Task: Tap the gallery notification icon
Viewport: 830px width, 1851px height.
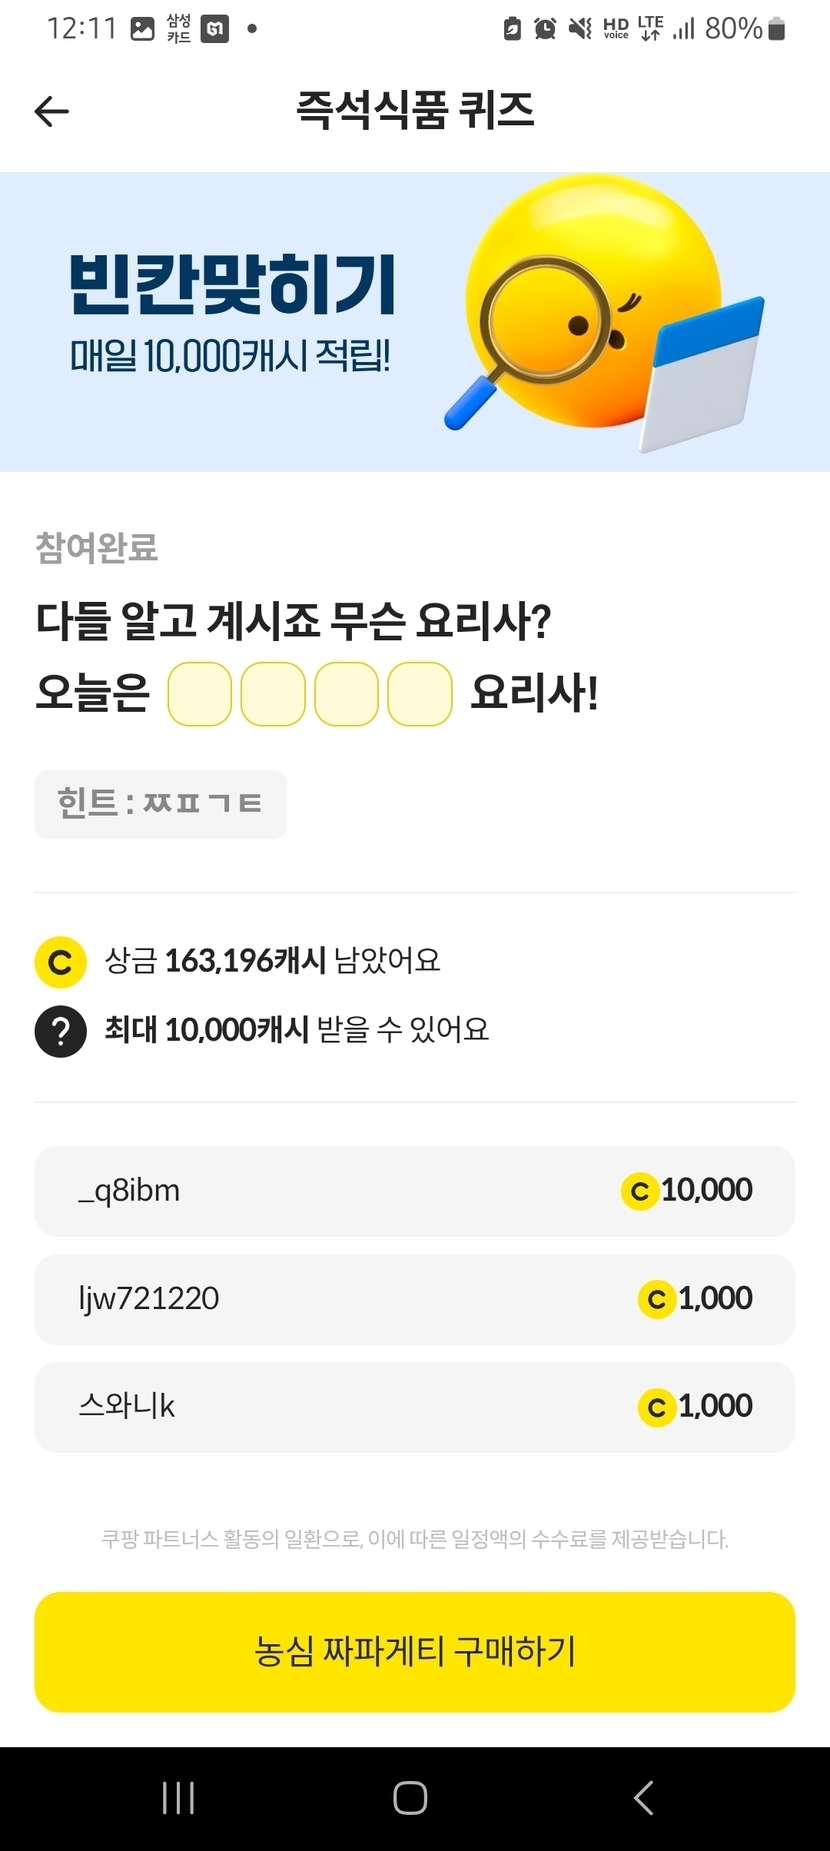Action: (x=143, y=29)
